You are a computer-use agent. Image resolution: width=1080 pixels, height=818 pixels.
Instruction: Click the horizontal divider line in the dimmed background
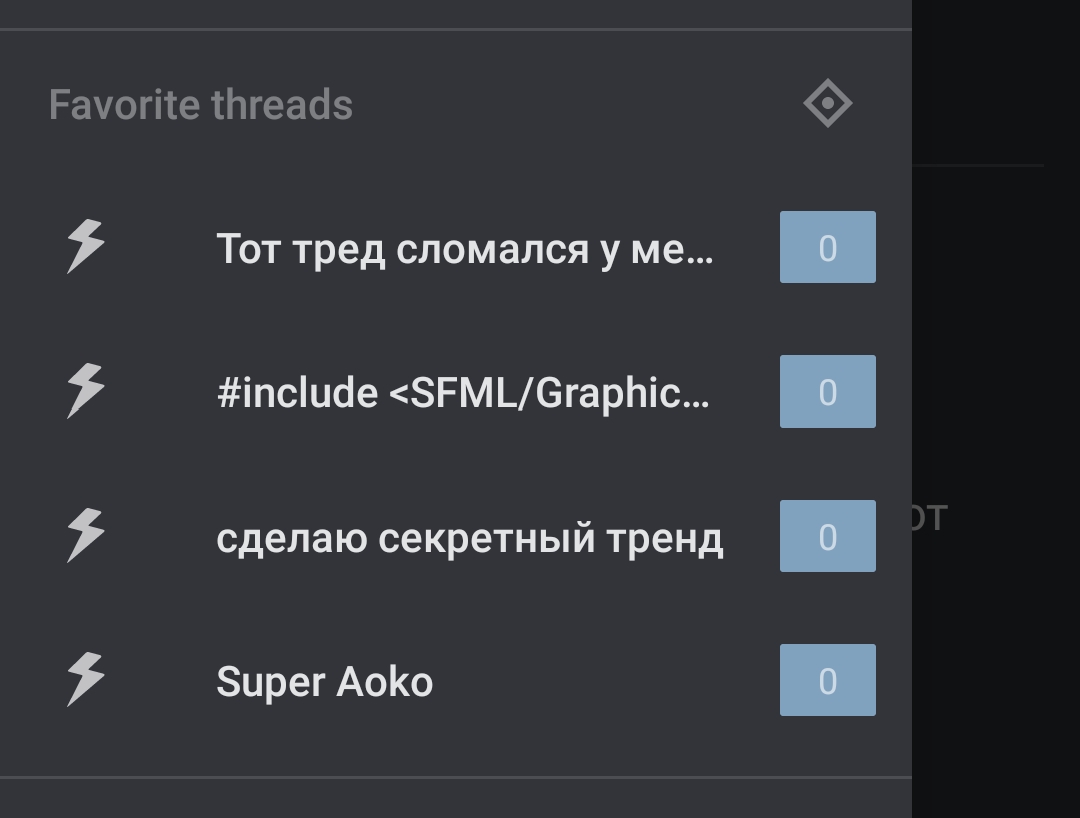click(x=978, y=165)
